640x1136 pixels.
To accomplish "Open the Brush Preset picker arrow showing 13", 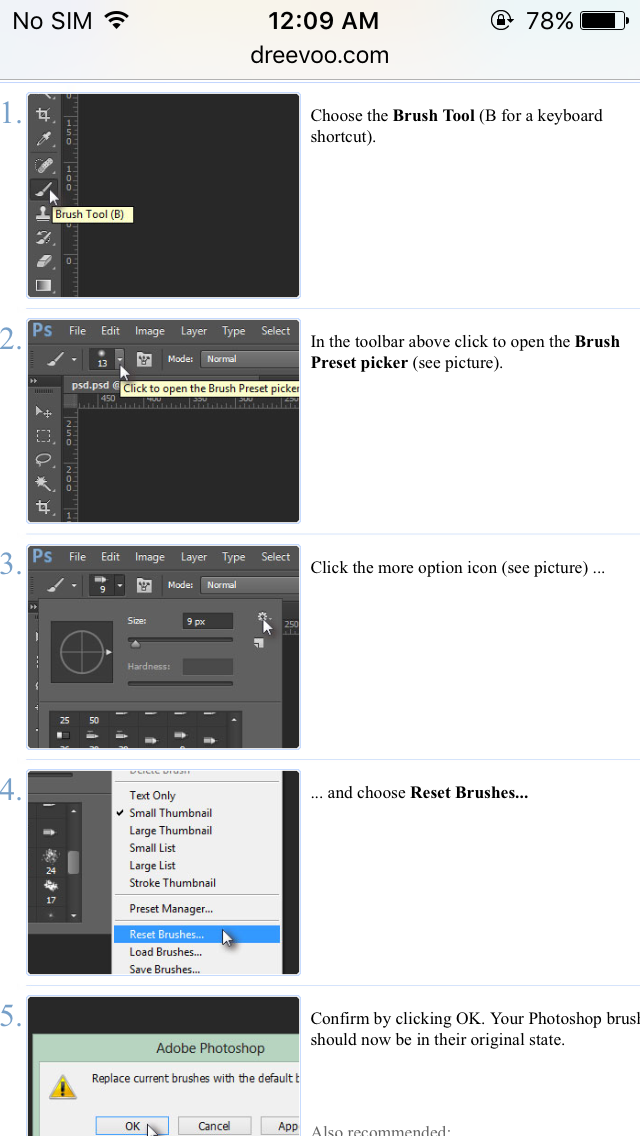I will tap(119, 359).
